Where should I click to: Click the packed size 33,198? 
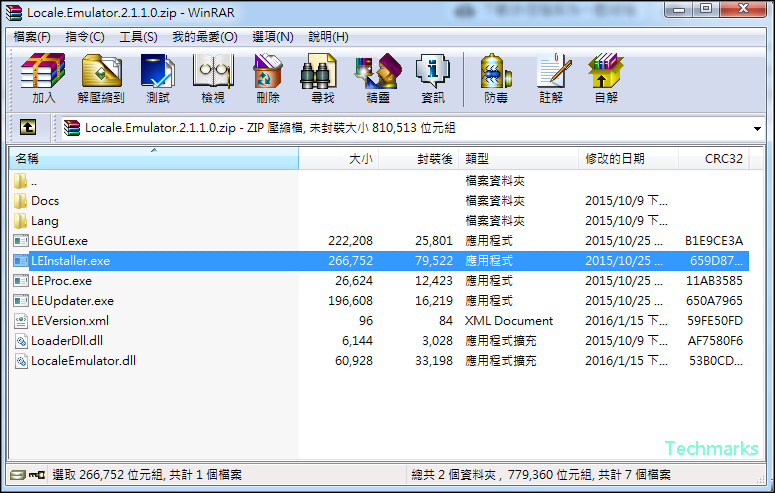click(434, 361)
